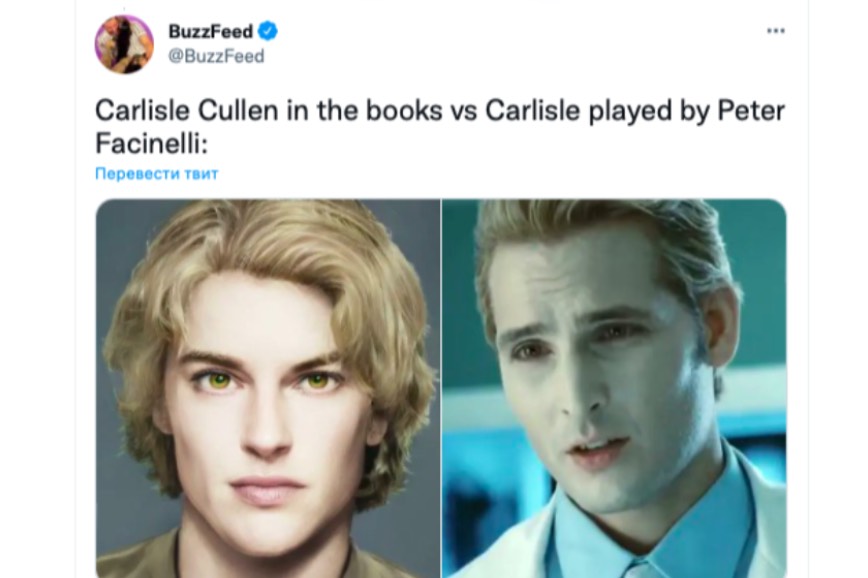Click the word "vs" in tweet text
Viewport: 868px width, 578px height.
(x=464, y=112)
